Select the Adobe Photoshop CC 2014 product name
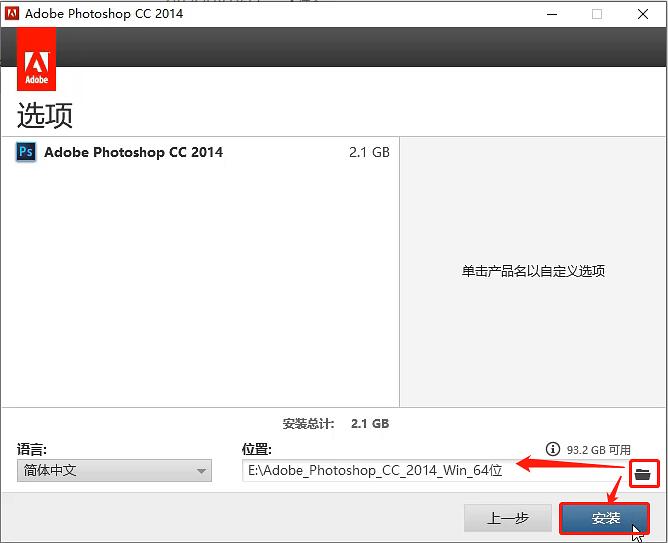This screenshot has height=543, width=668. [x=133, y=152]
